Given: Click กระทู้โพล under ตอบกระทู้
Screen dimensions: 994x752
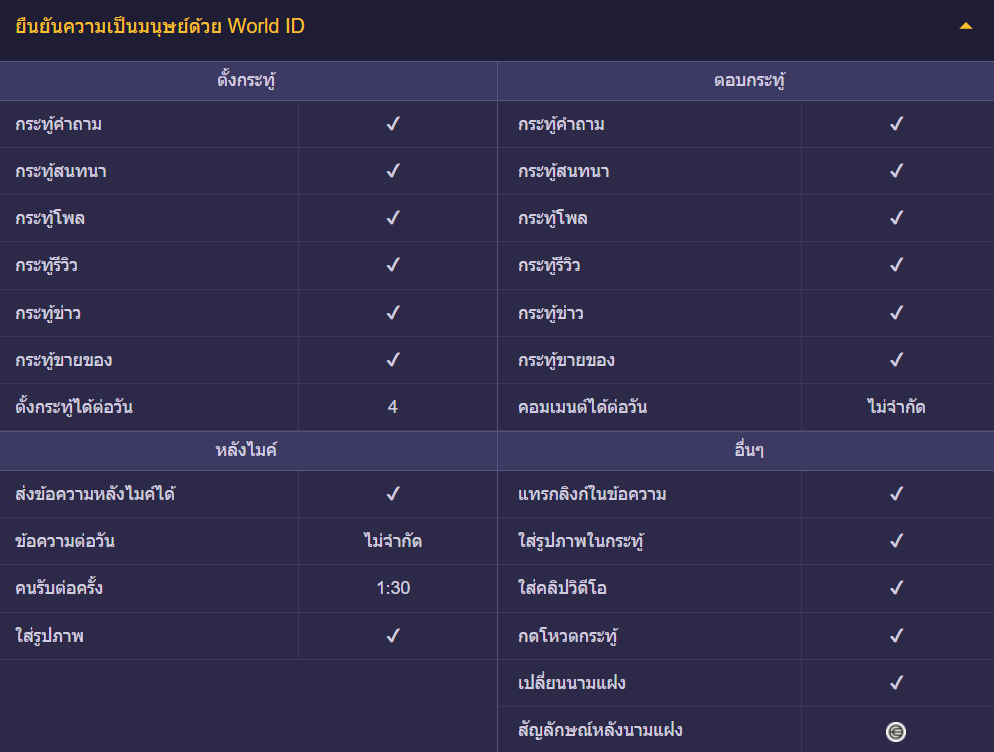Looking at the screenshot, I should click(x=553, y=218).
